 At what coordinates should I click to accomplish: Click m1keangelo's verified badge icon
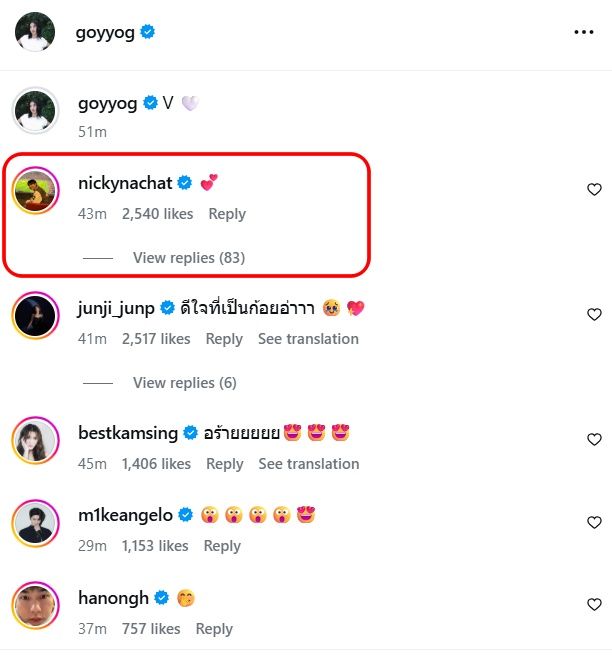click(x=184, y=516)
